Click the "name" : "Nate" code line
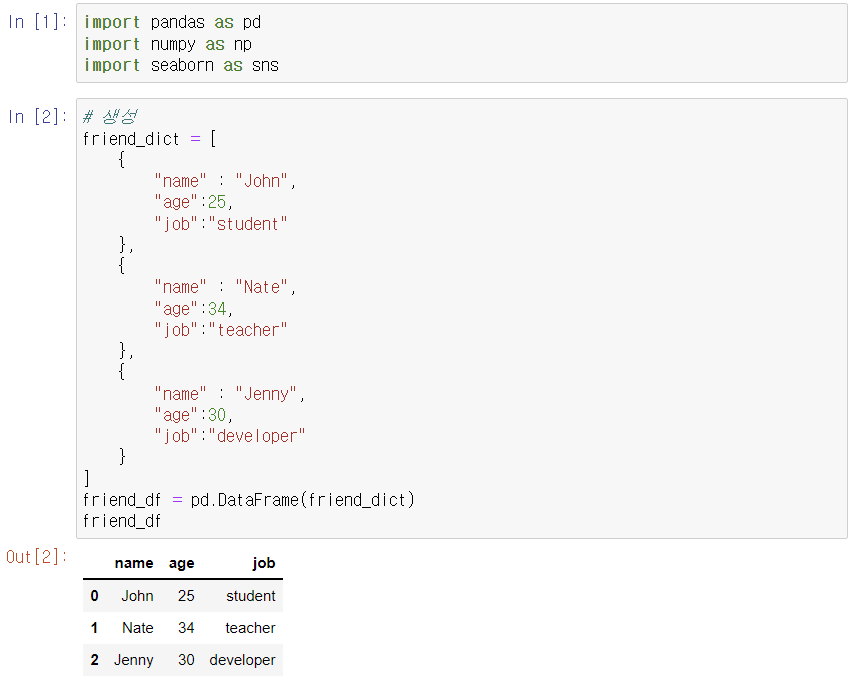The width and height of the screenshot is (857, 688). coord(225,287)
